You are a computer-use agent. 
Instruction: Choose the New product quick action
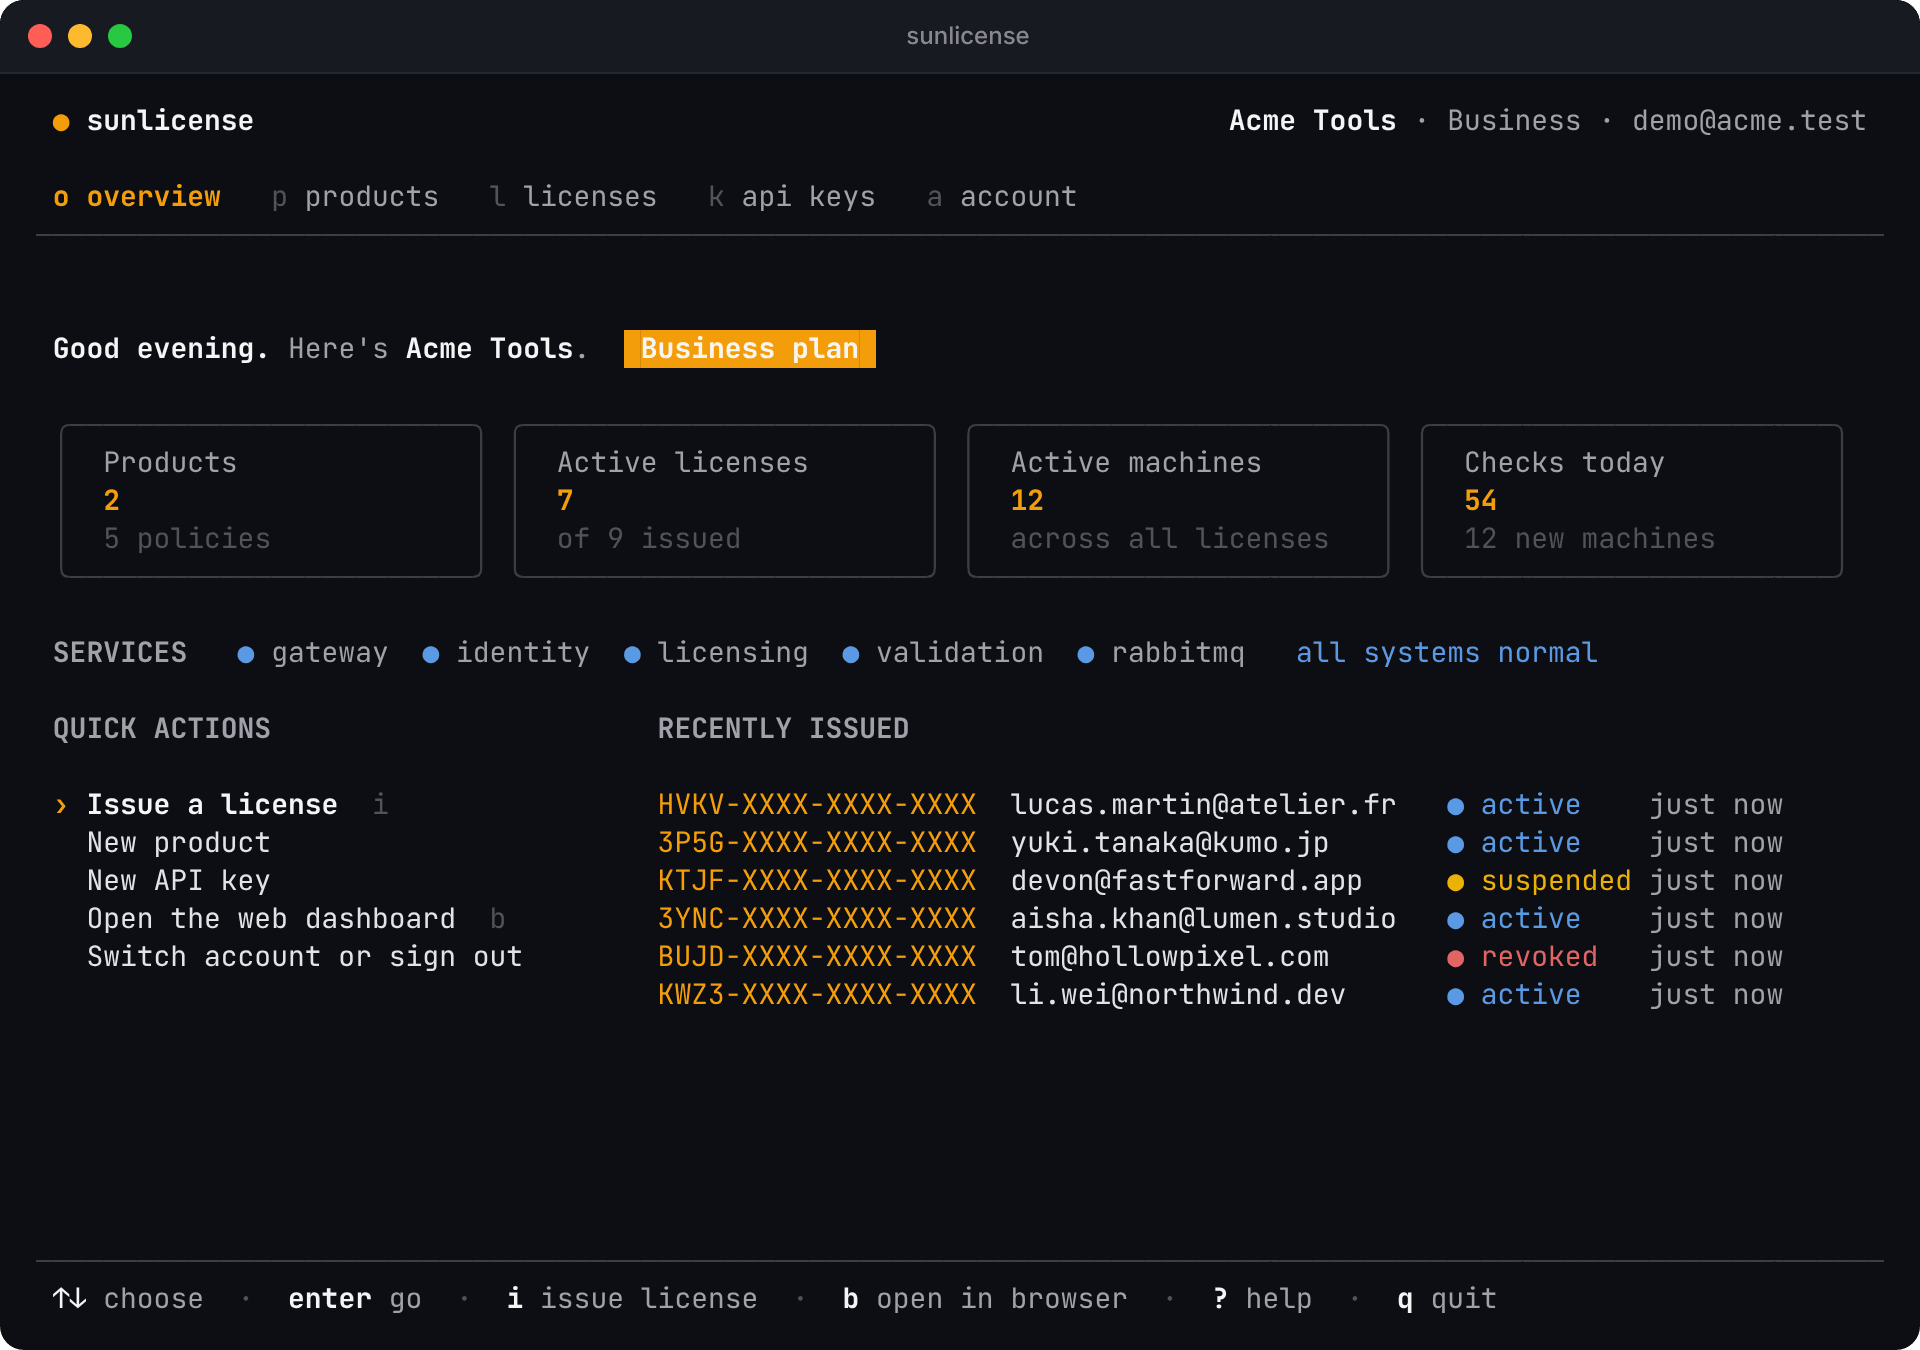pos(179,843)
